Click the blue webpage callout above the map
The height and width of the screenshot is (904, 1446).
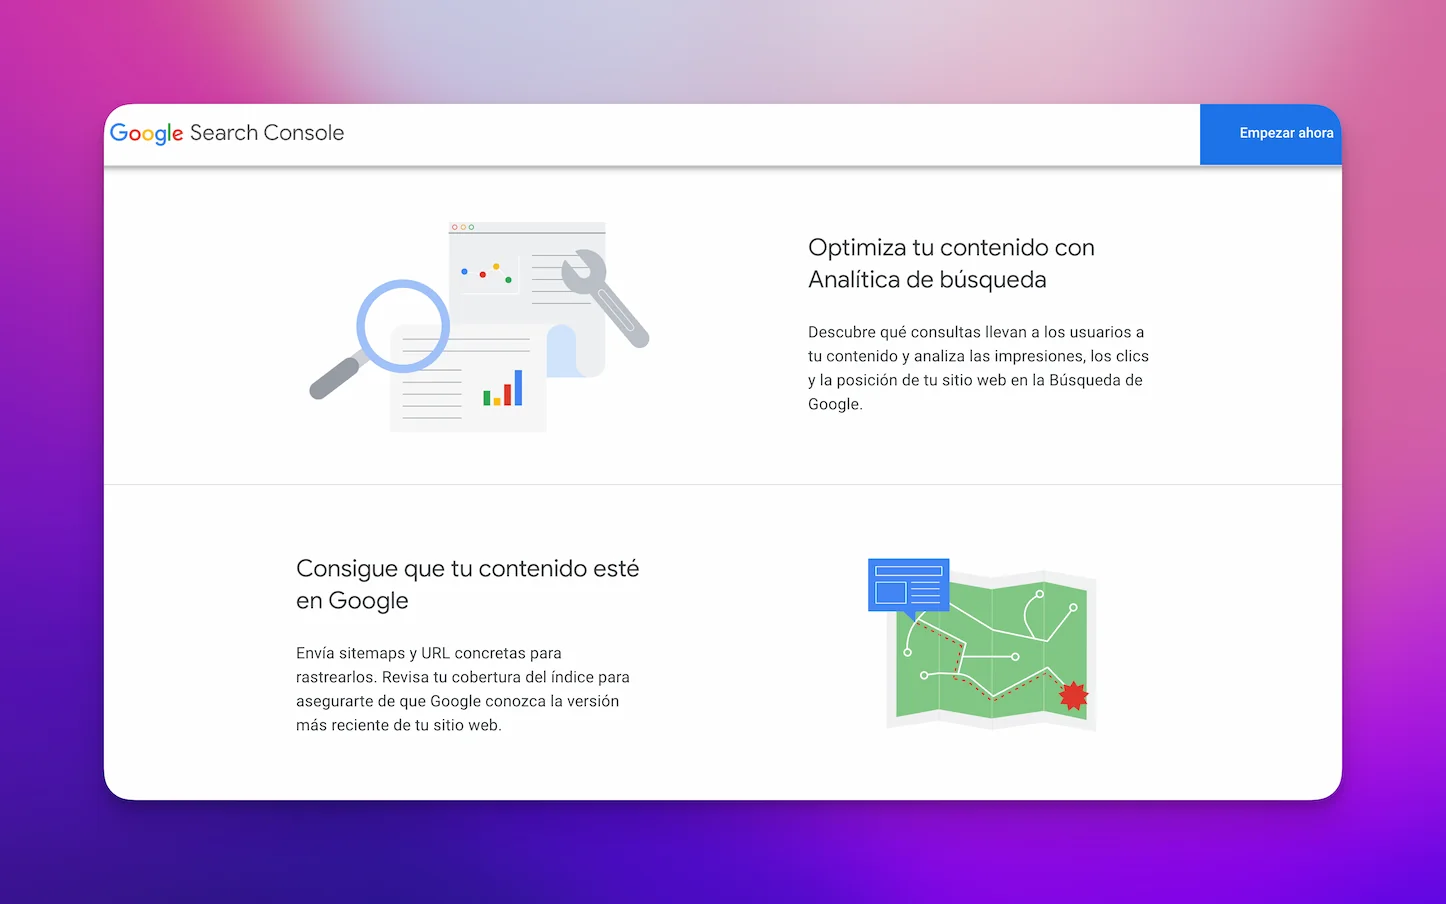point(908,585)
